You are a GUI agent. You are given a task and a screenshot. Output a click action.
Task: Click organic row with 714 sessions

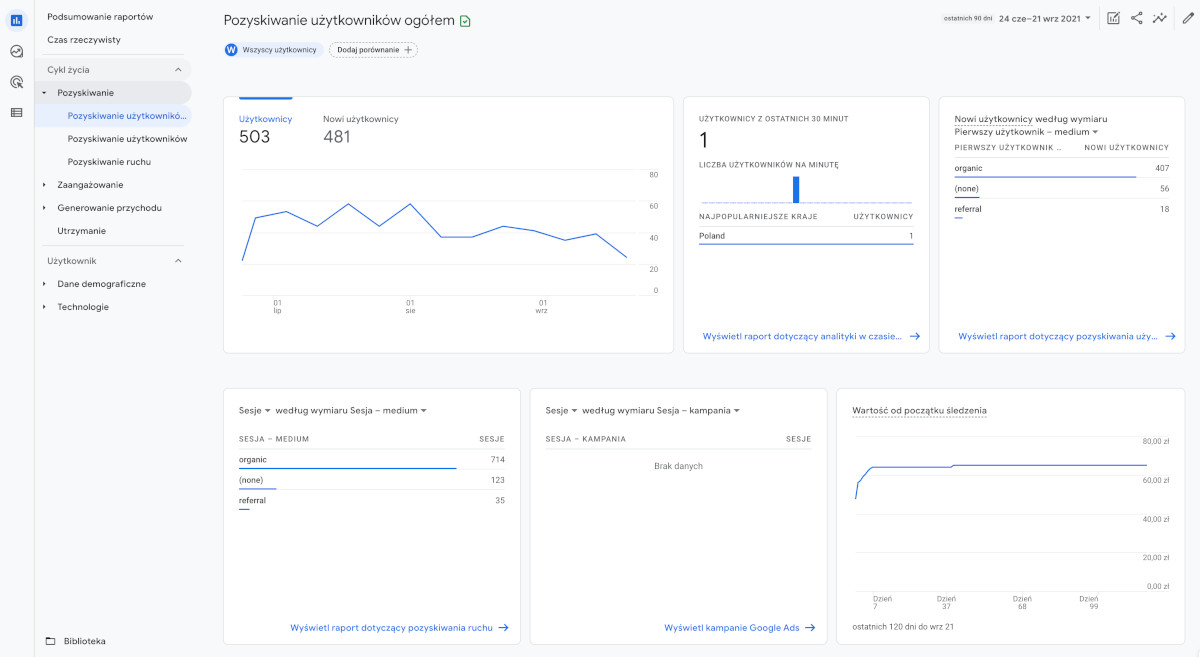[371, 460]
